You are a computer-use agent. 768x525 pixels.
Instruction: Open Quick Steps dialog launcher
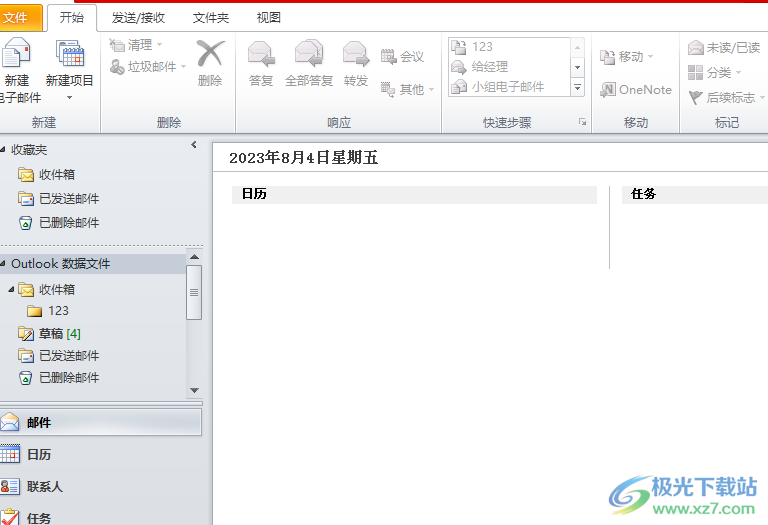pyautogui.click(x=582, y=122)
